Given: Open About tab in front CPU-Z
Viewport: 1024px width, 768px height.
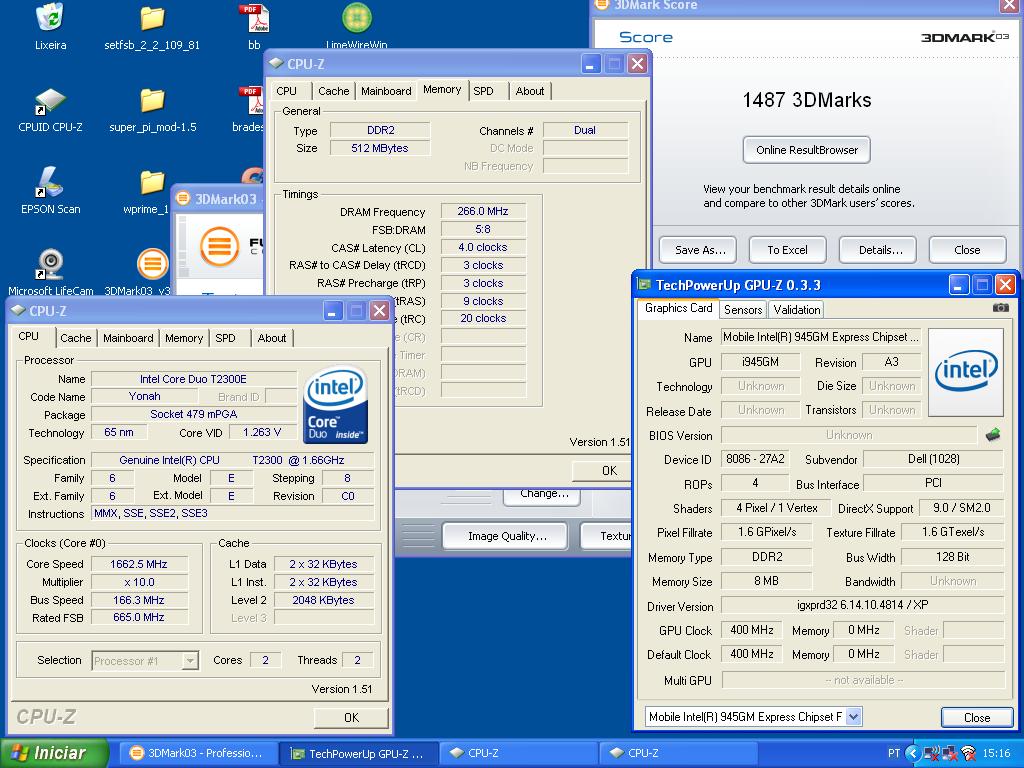Looking at the screenshot, I should pos(272,338).
